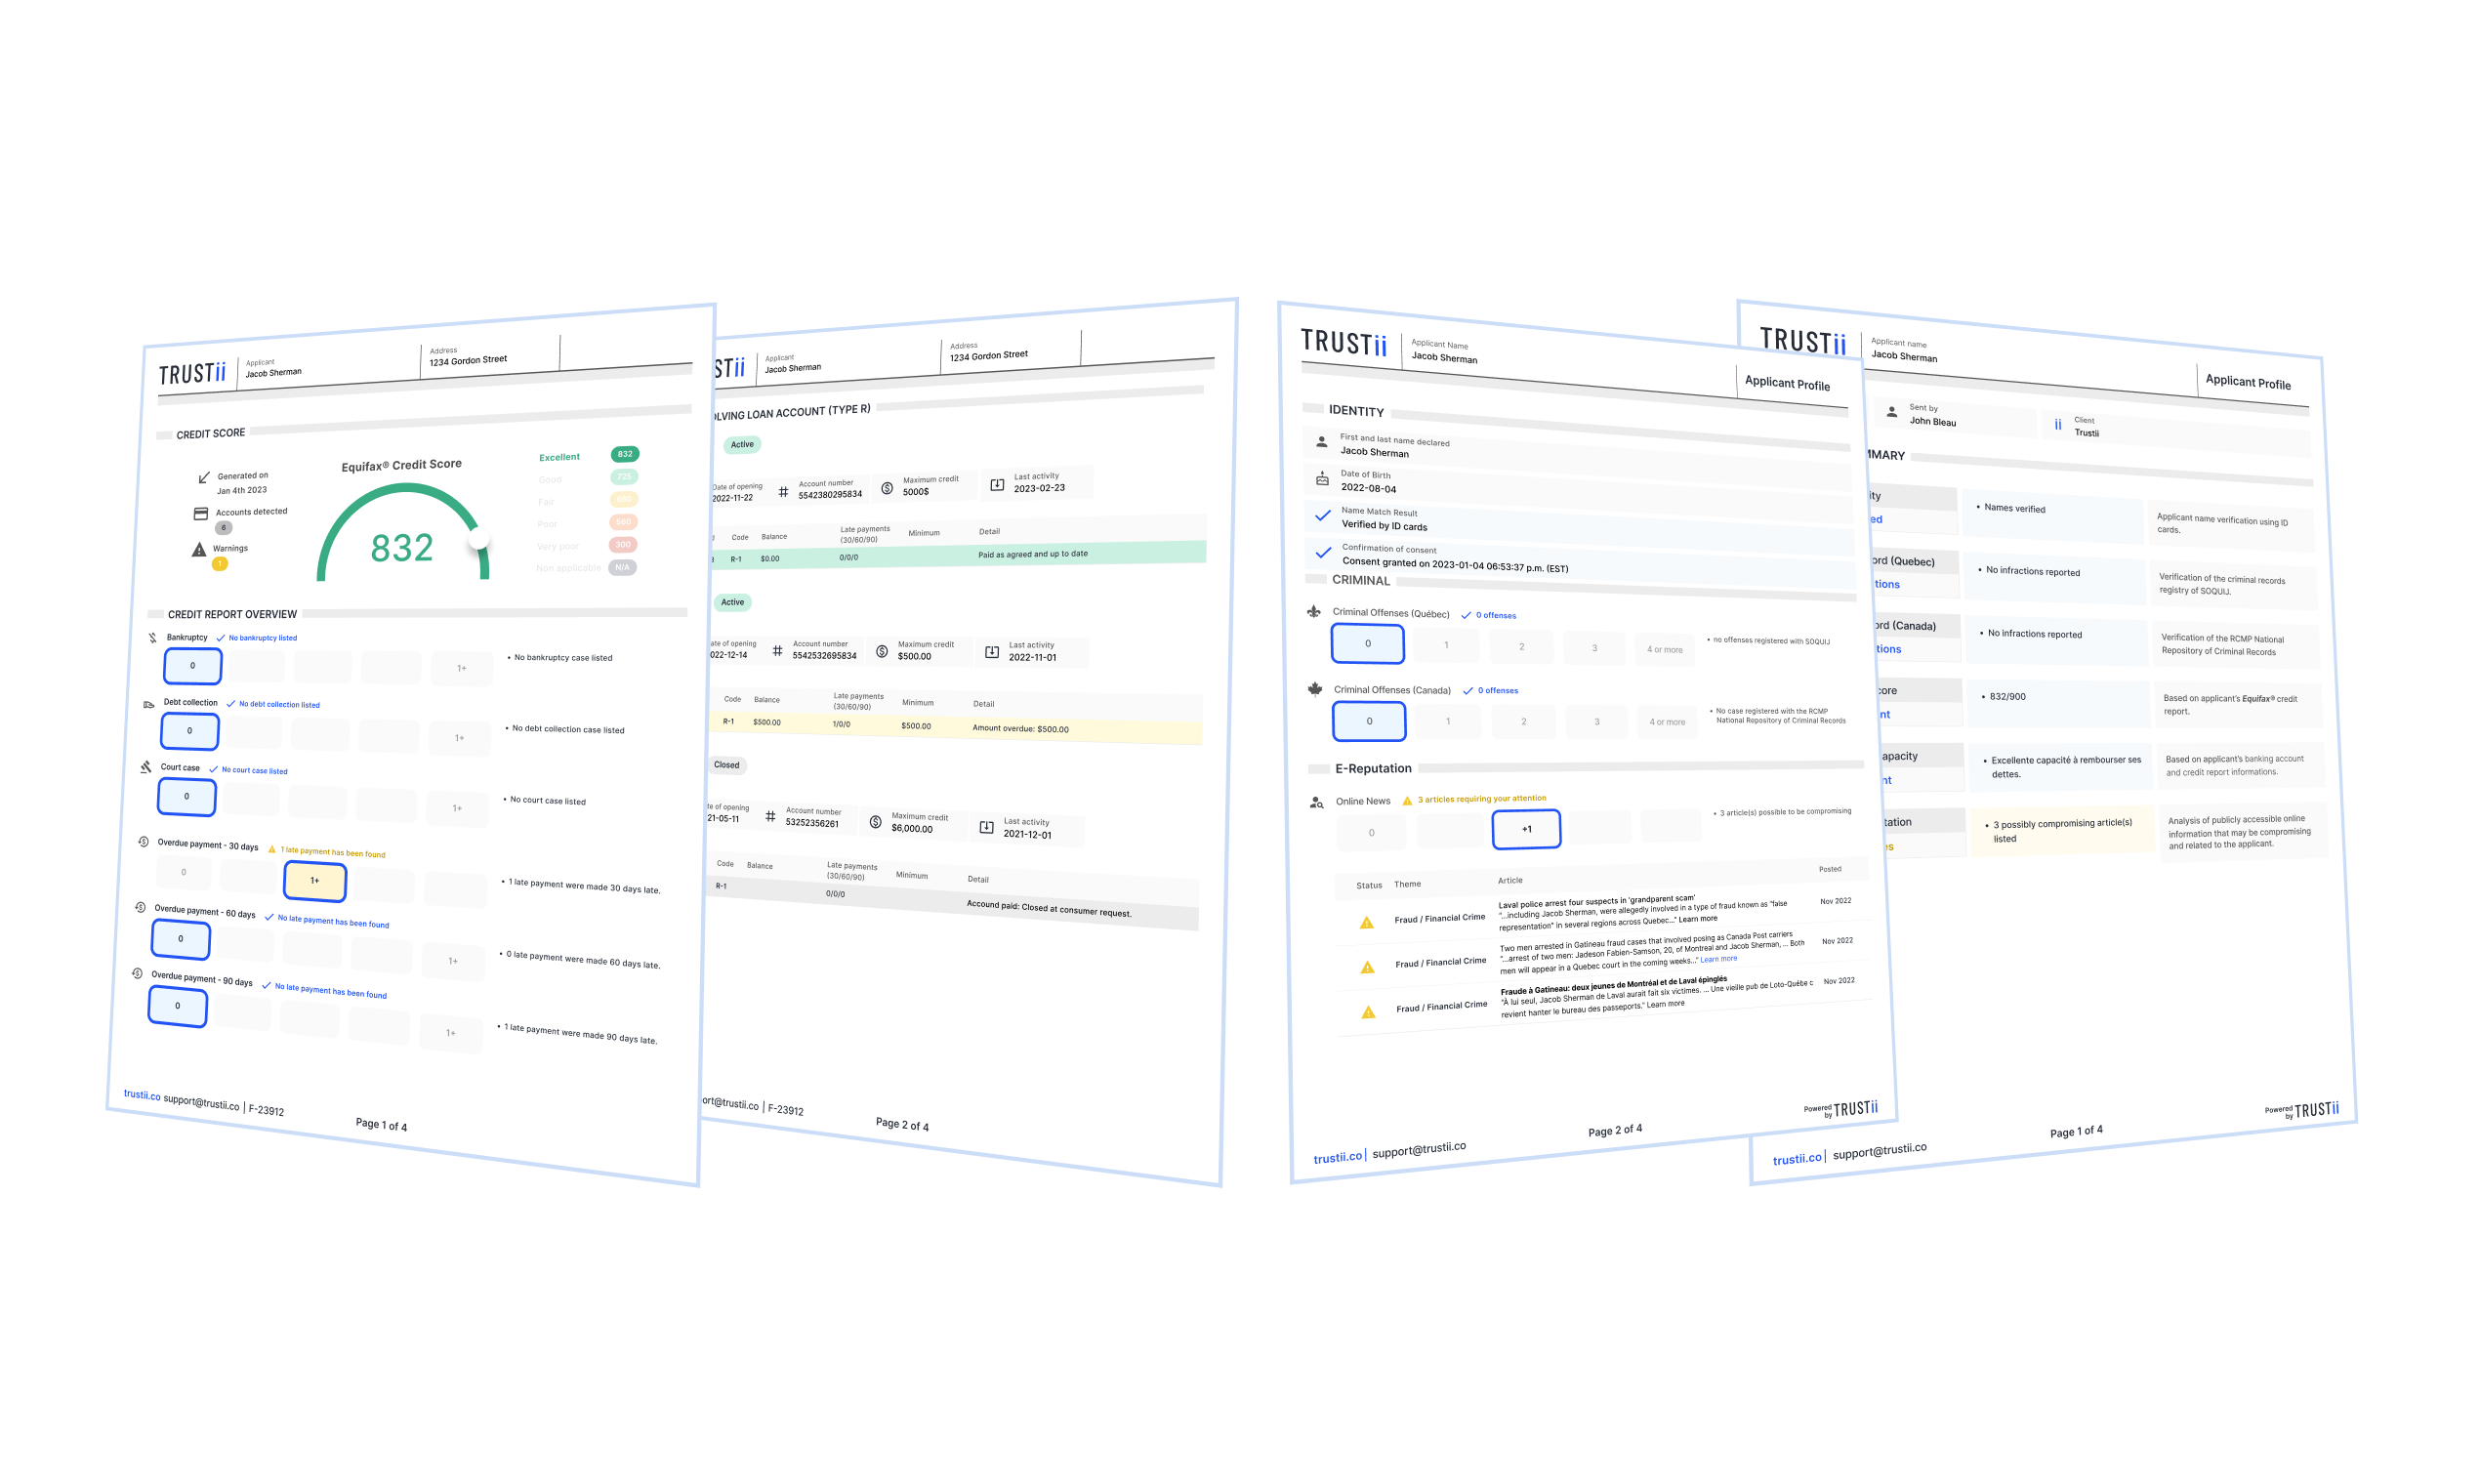Click the hash icon beside account number 5542532695834
The width and height of the screenshot is (2480, 1484).
(777, 651)
